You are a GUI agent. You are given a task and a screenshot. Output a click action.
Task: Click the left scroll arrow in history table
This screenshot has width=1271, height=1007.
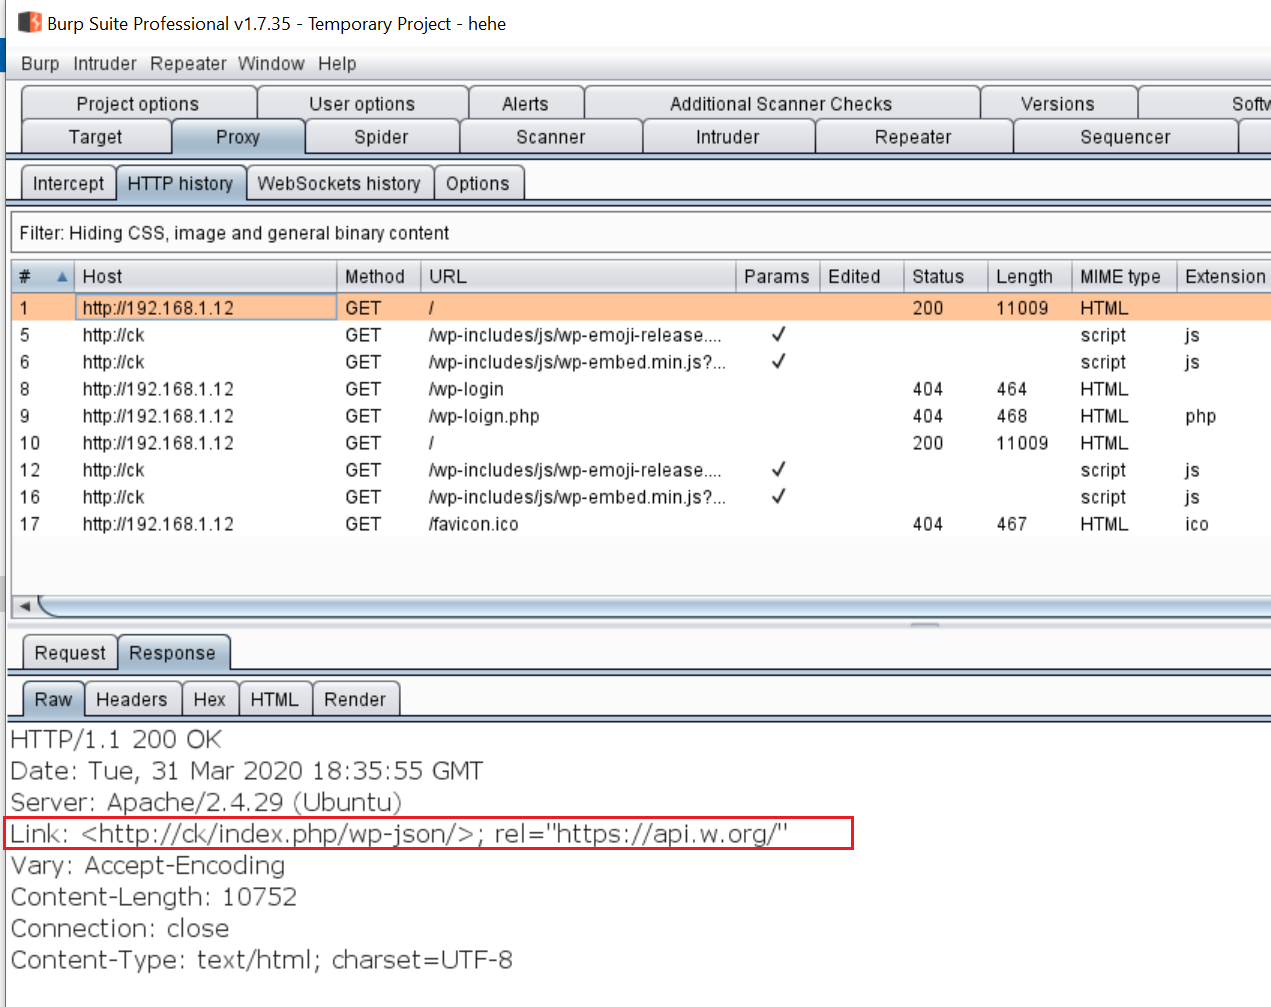click(x=25, y=606)
